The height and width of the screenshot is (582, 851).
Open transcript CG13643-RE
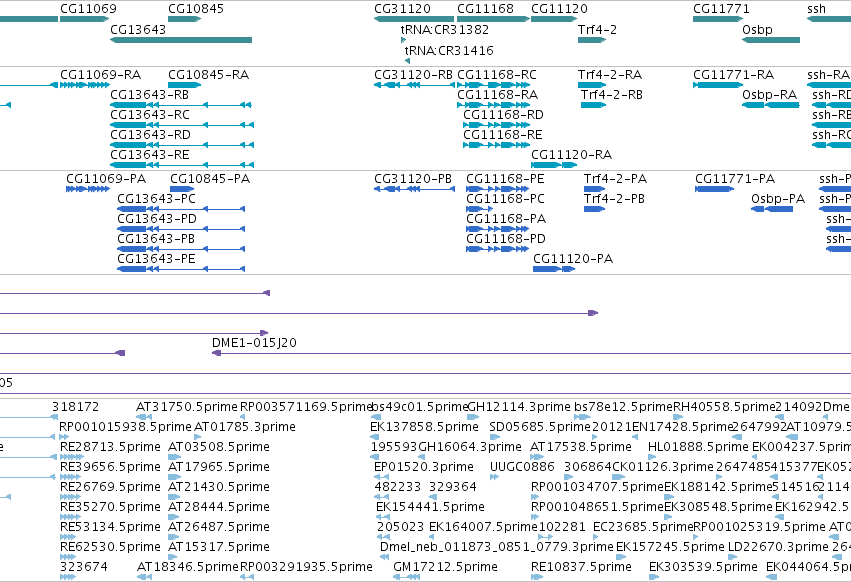[150, 155]
